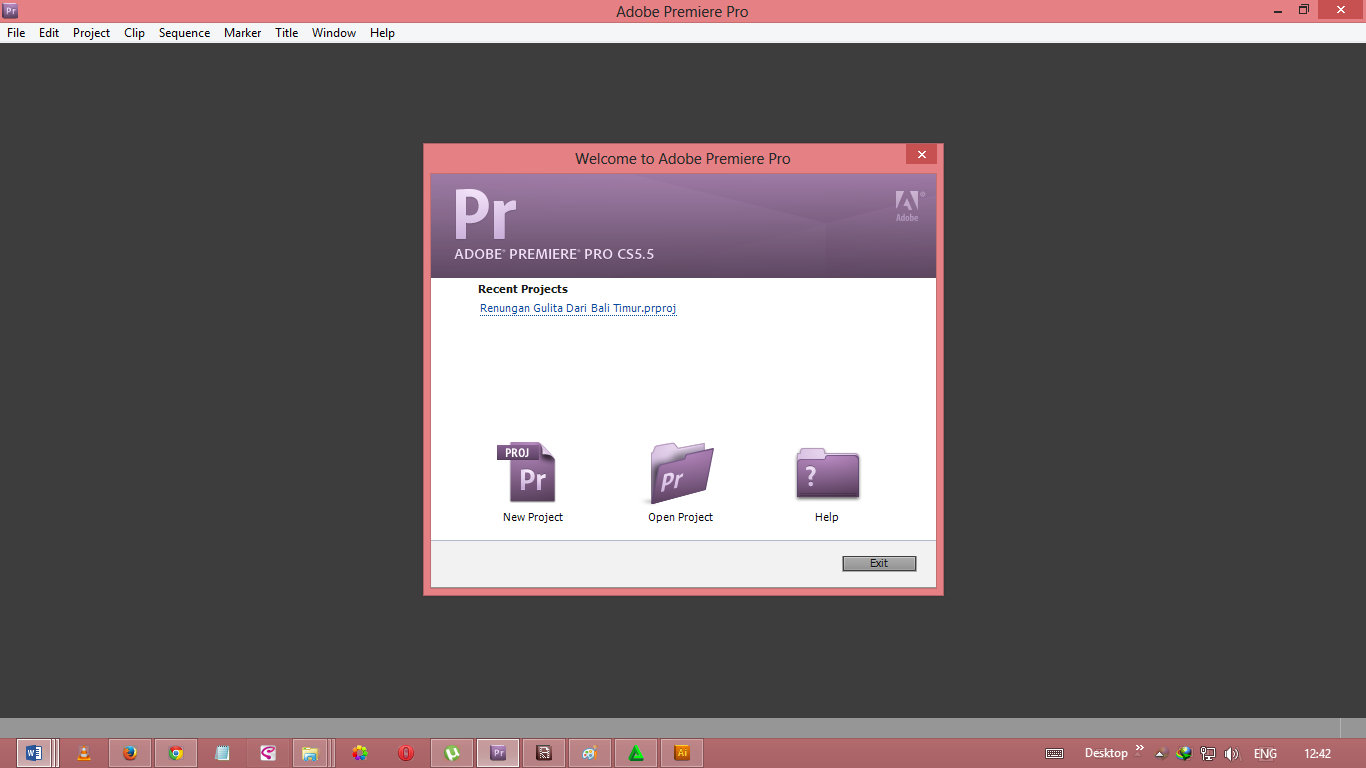
Task: Open the touch keyboard icon in the tray
Action: coord(1054,753)
